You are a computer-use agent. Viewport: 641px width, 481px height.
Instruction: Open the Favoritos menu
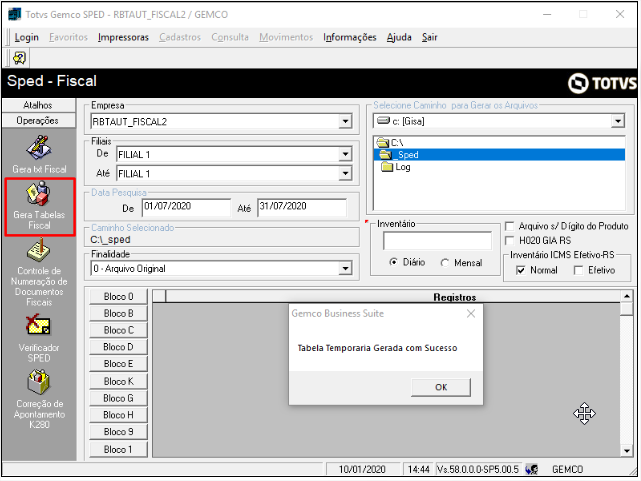[68, 37]
